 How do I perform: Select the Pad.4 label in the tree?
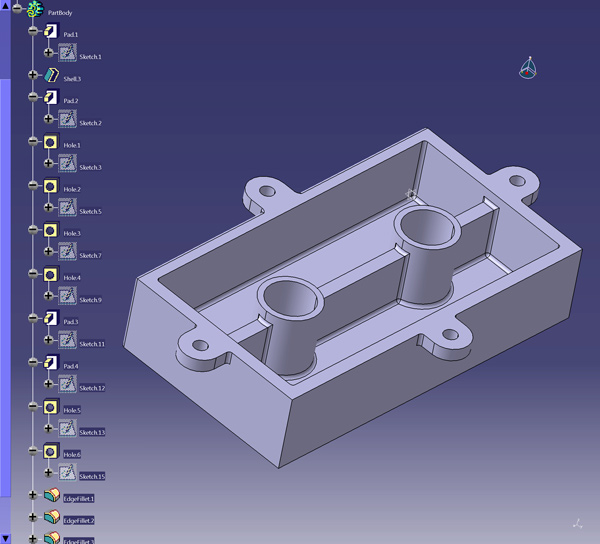71,366
